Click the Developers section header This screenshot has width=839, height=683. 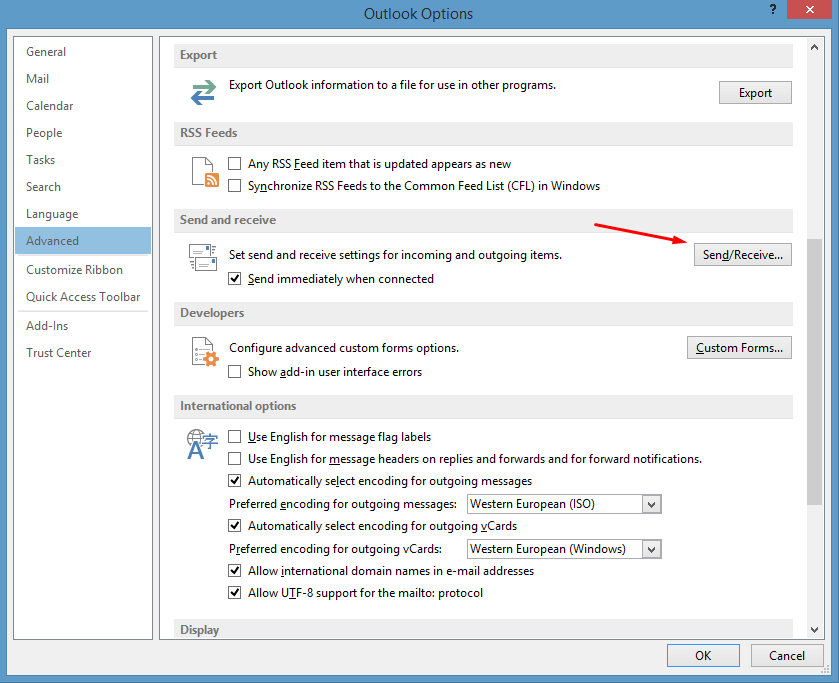click(x=483, y=313)
